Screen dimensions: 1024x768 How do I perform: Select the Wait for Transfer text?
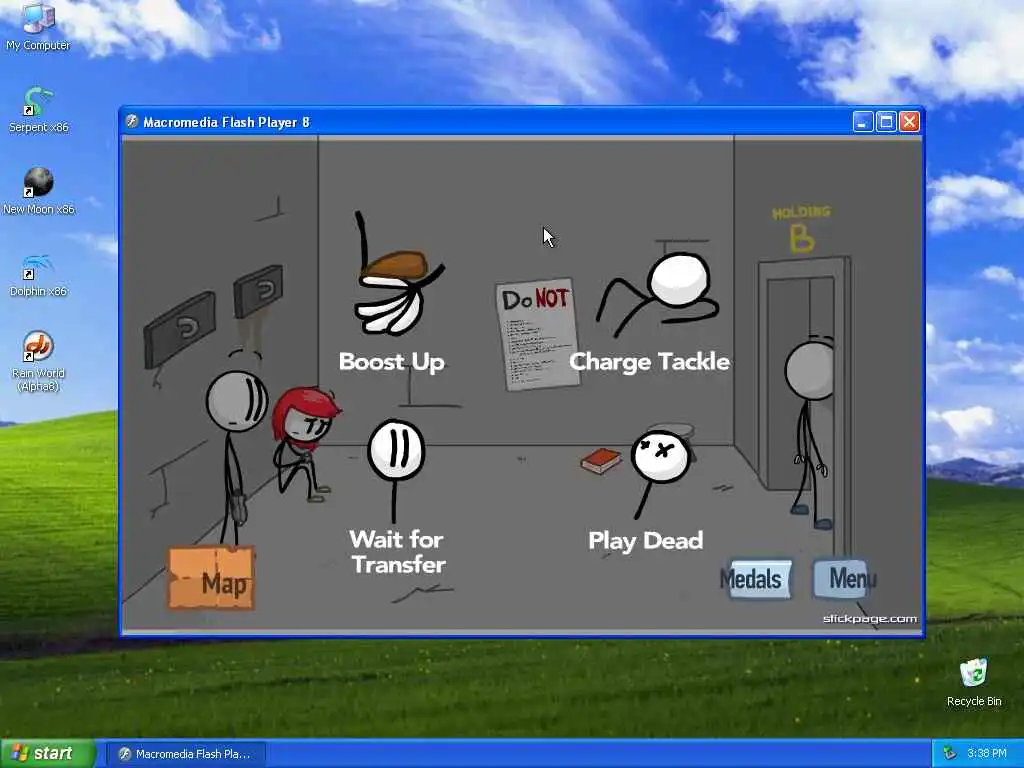[x=398, y=551]
